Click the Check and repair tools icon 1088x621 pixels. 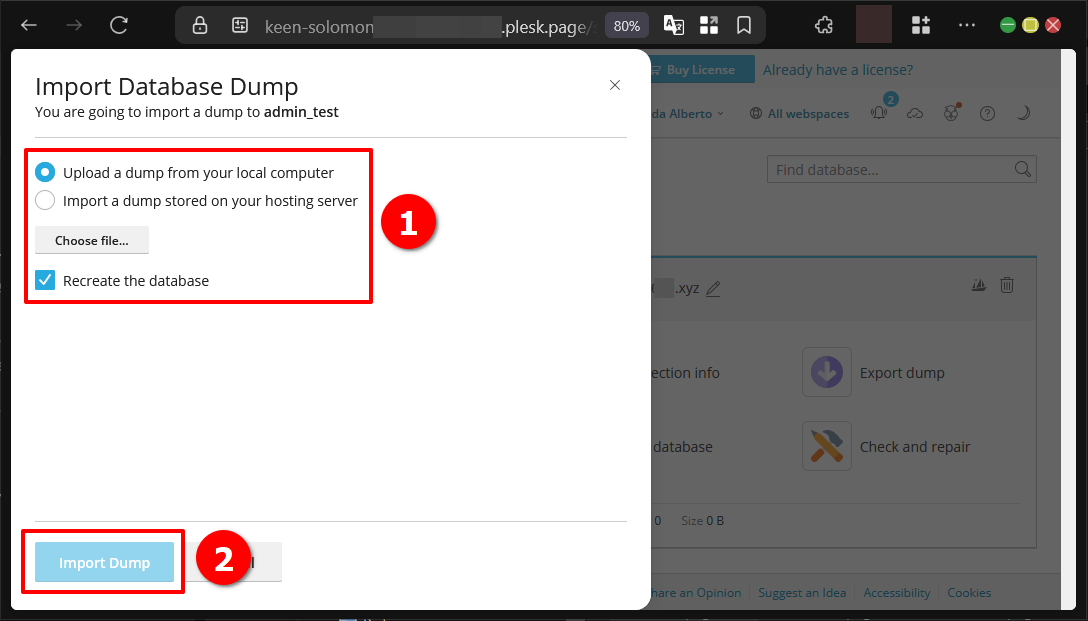pyautogui.click(x=826, y=446)
